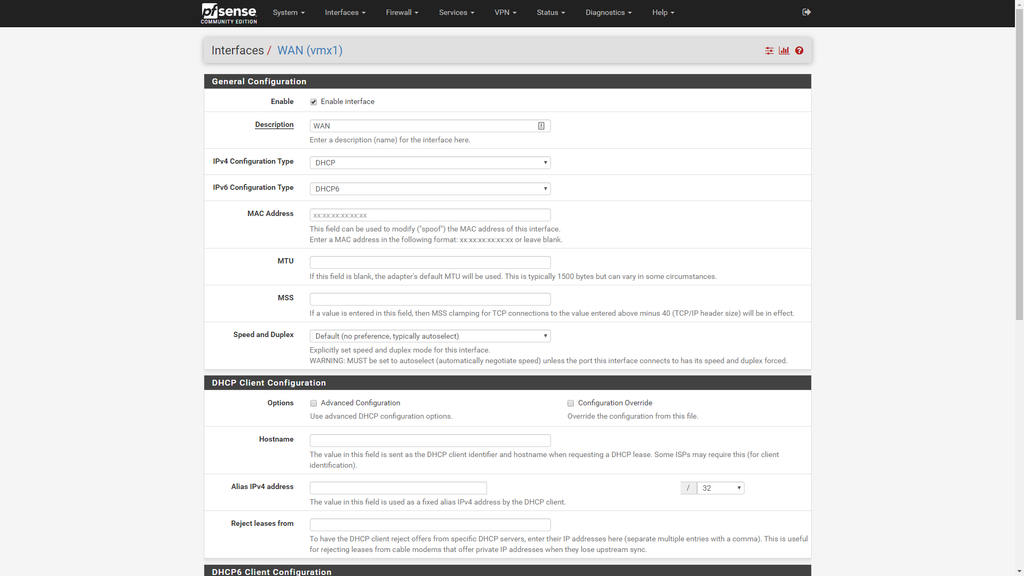Screen dimensions: 1024x576
Task: Click the WAN (vmx1) breadcrumb link
Action: [310, 49]
